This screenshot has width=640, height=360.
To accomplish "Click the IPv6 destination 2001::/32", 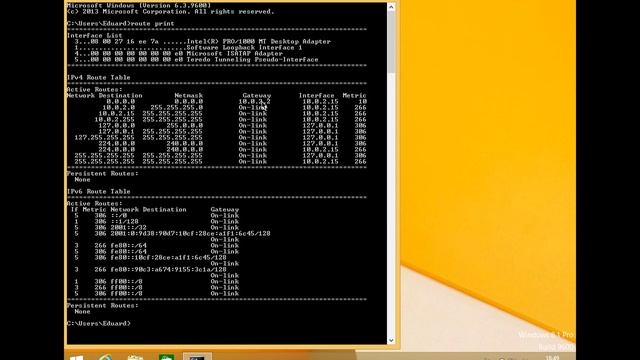I will pyautogui.click(x=128, y=228).
